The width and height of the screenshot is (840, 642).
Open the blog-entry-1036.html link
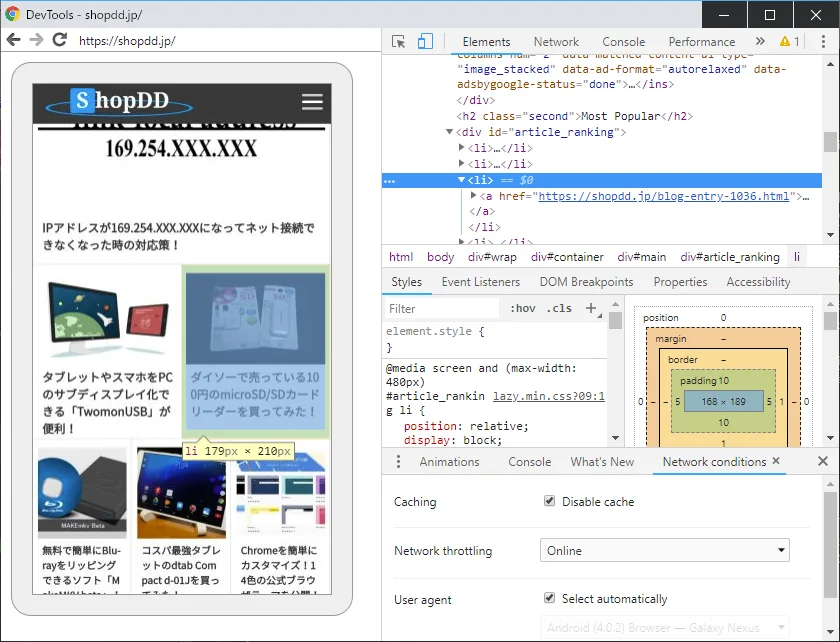tap(663, 196)
